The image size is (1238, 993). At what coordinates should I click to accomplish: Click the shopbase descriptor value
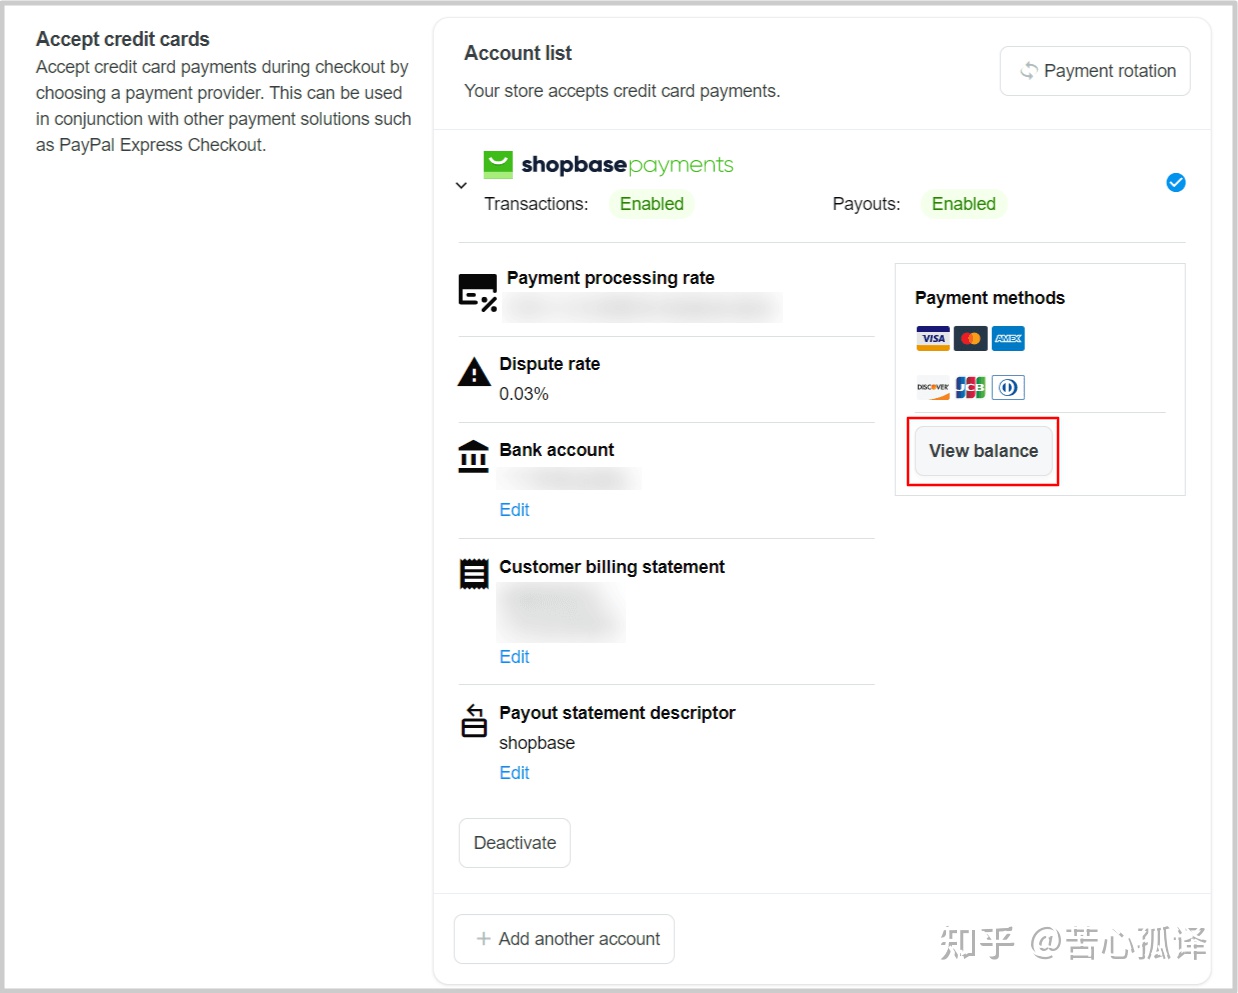click(x=537, y=743)
